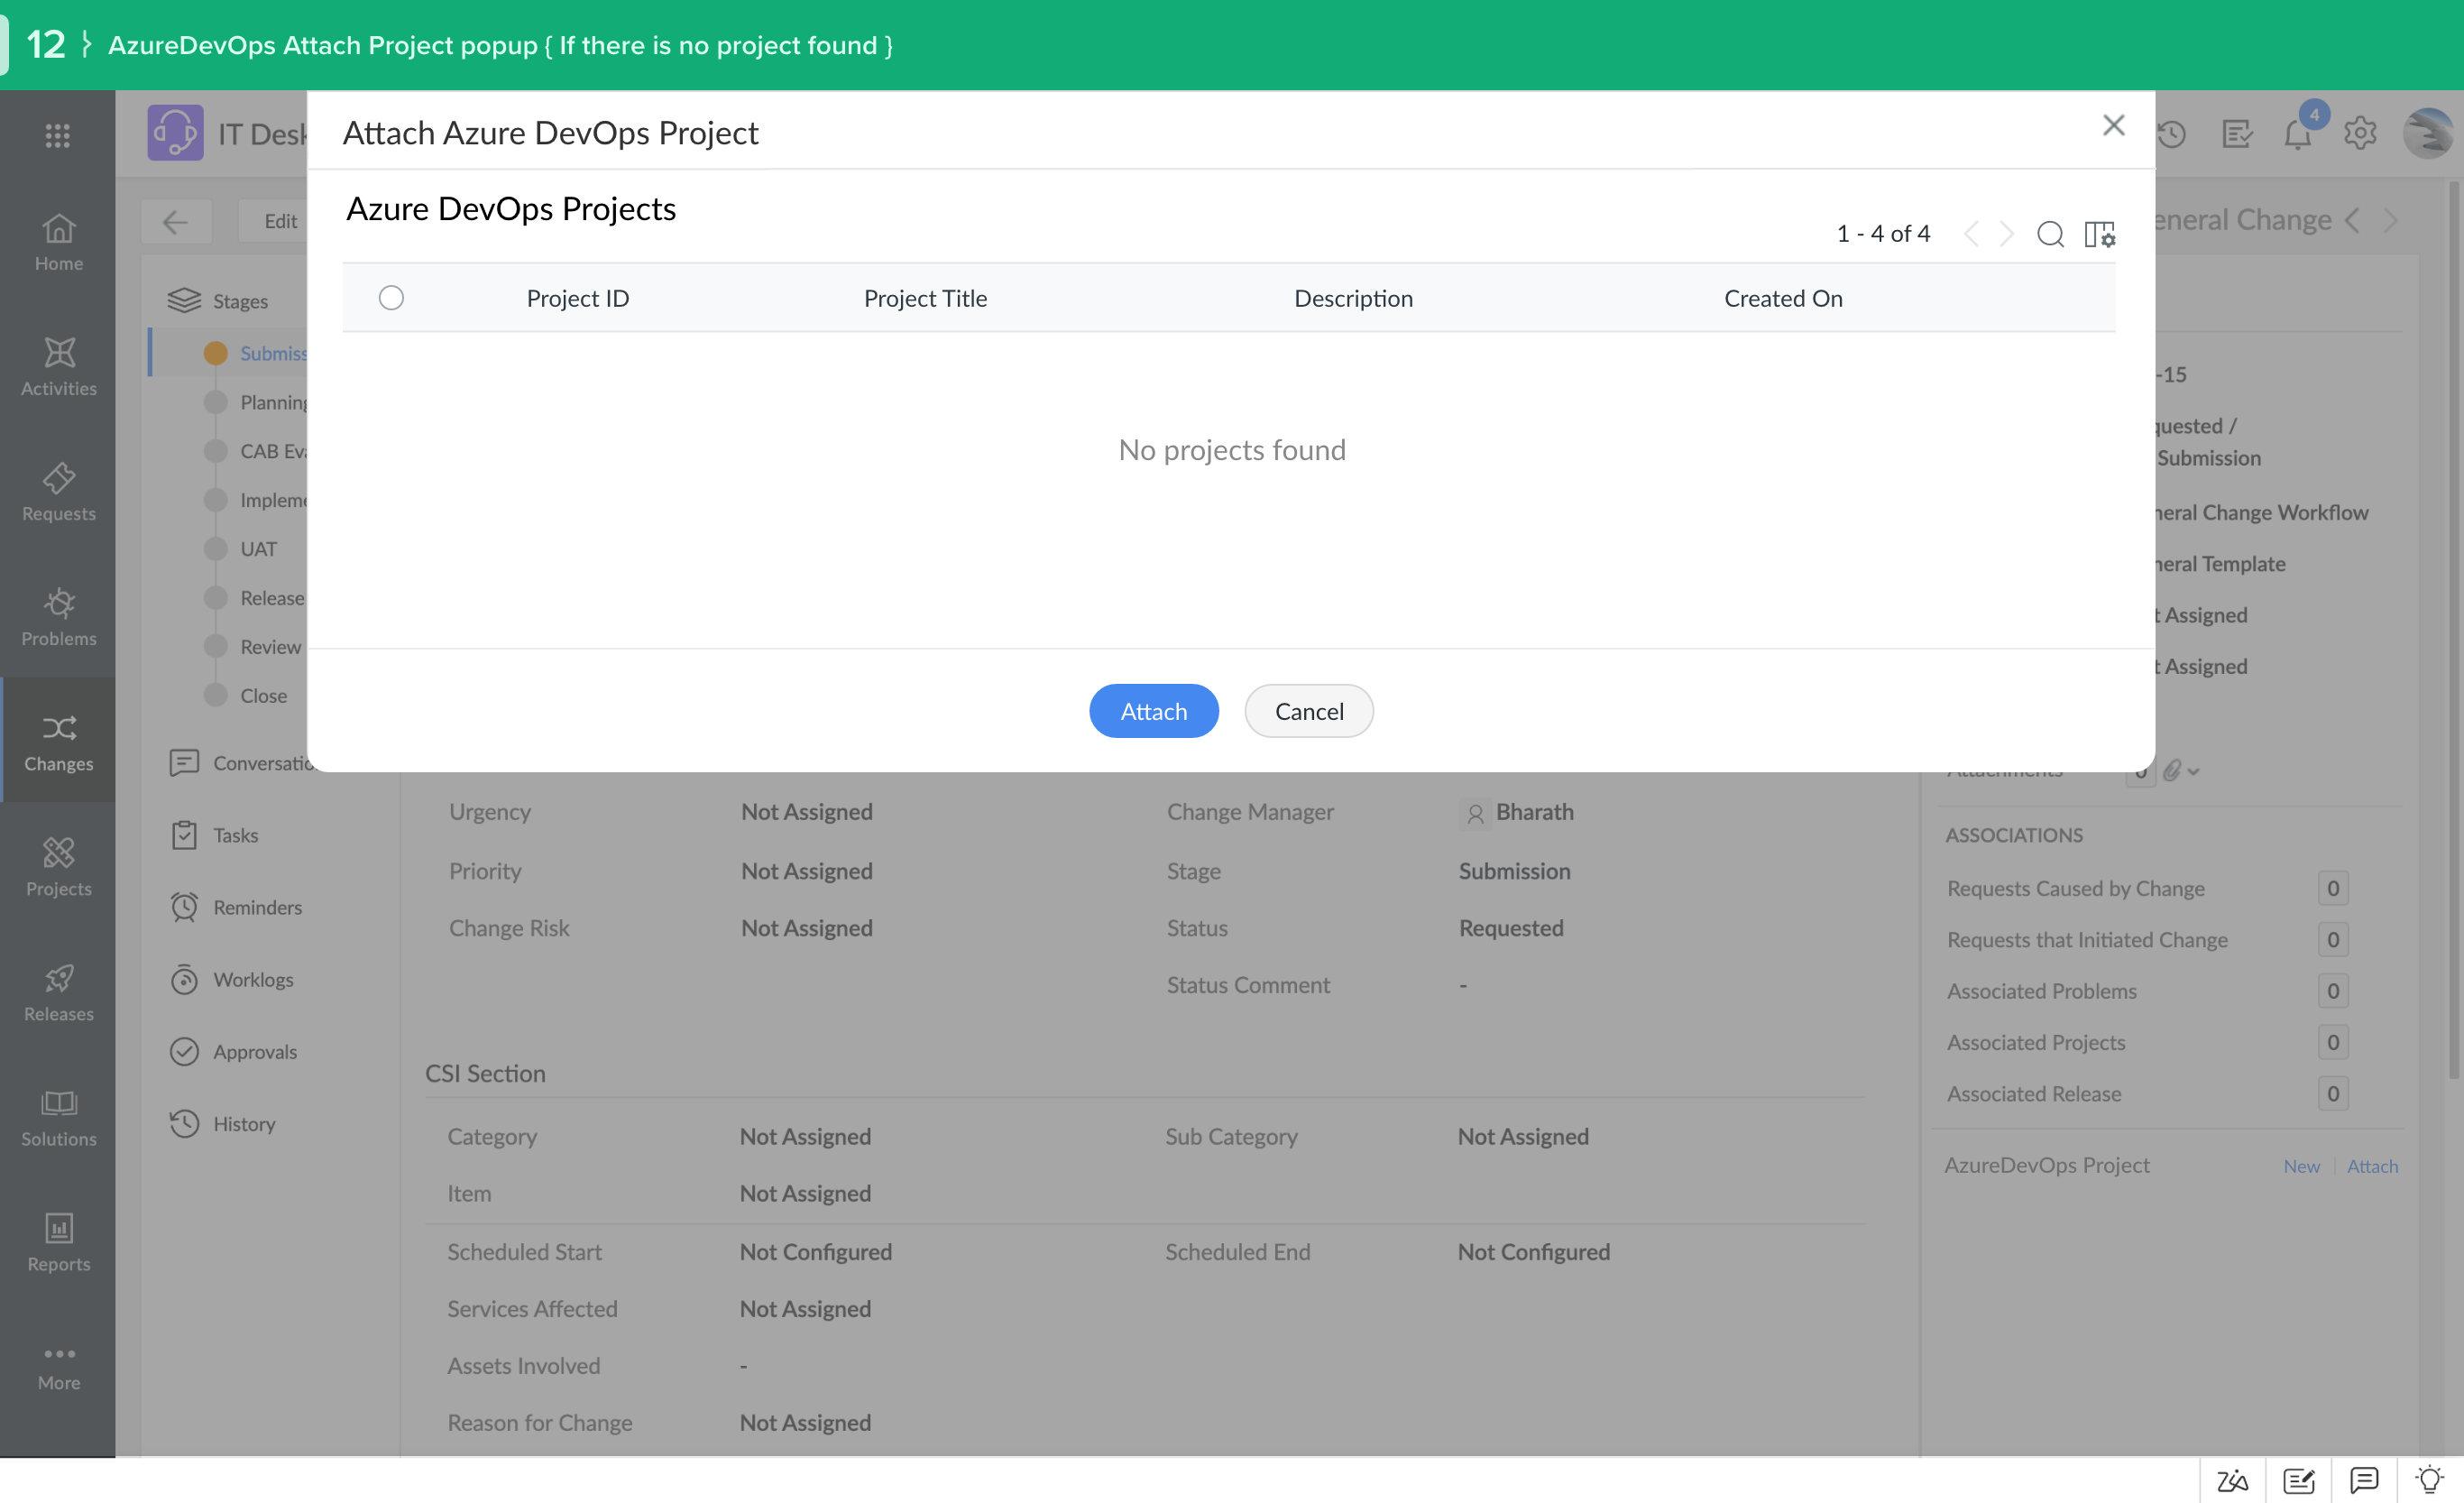Open the Releases module in sidebar
Image resolution: width=2464 pixels, height=1503 pixels.
(x=58, y=992)
